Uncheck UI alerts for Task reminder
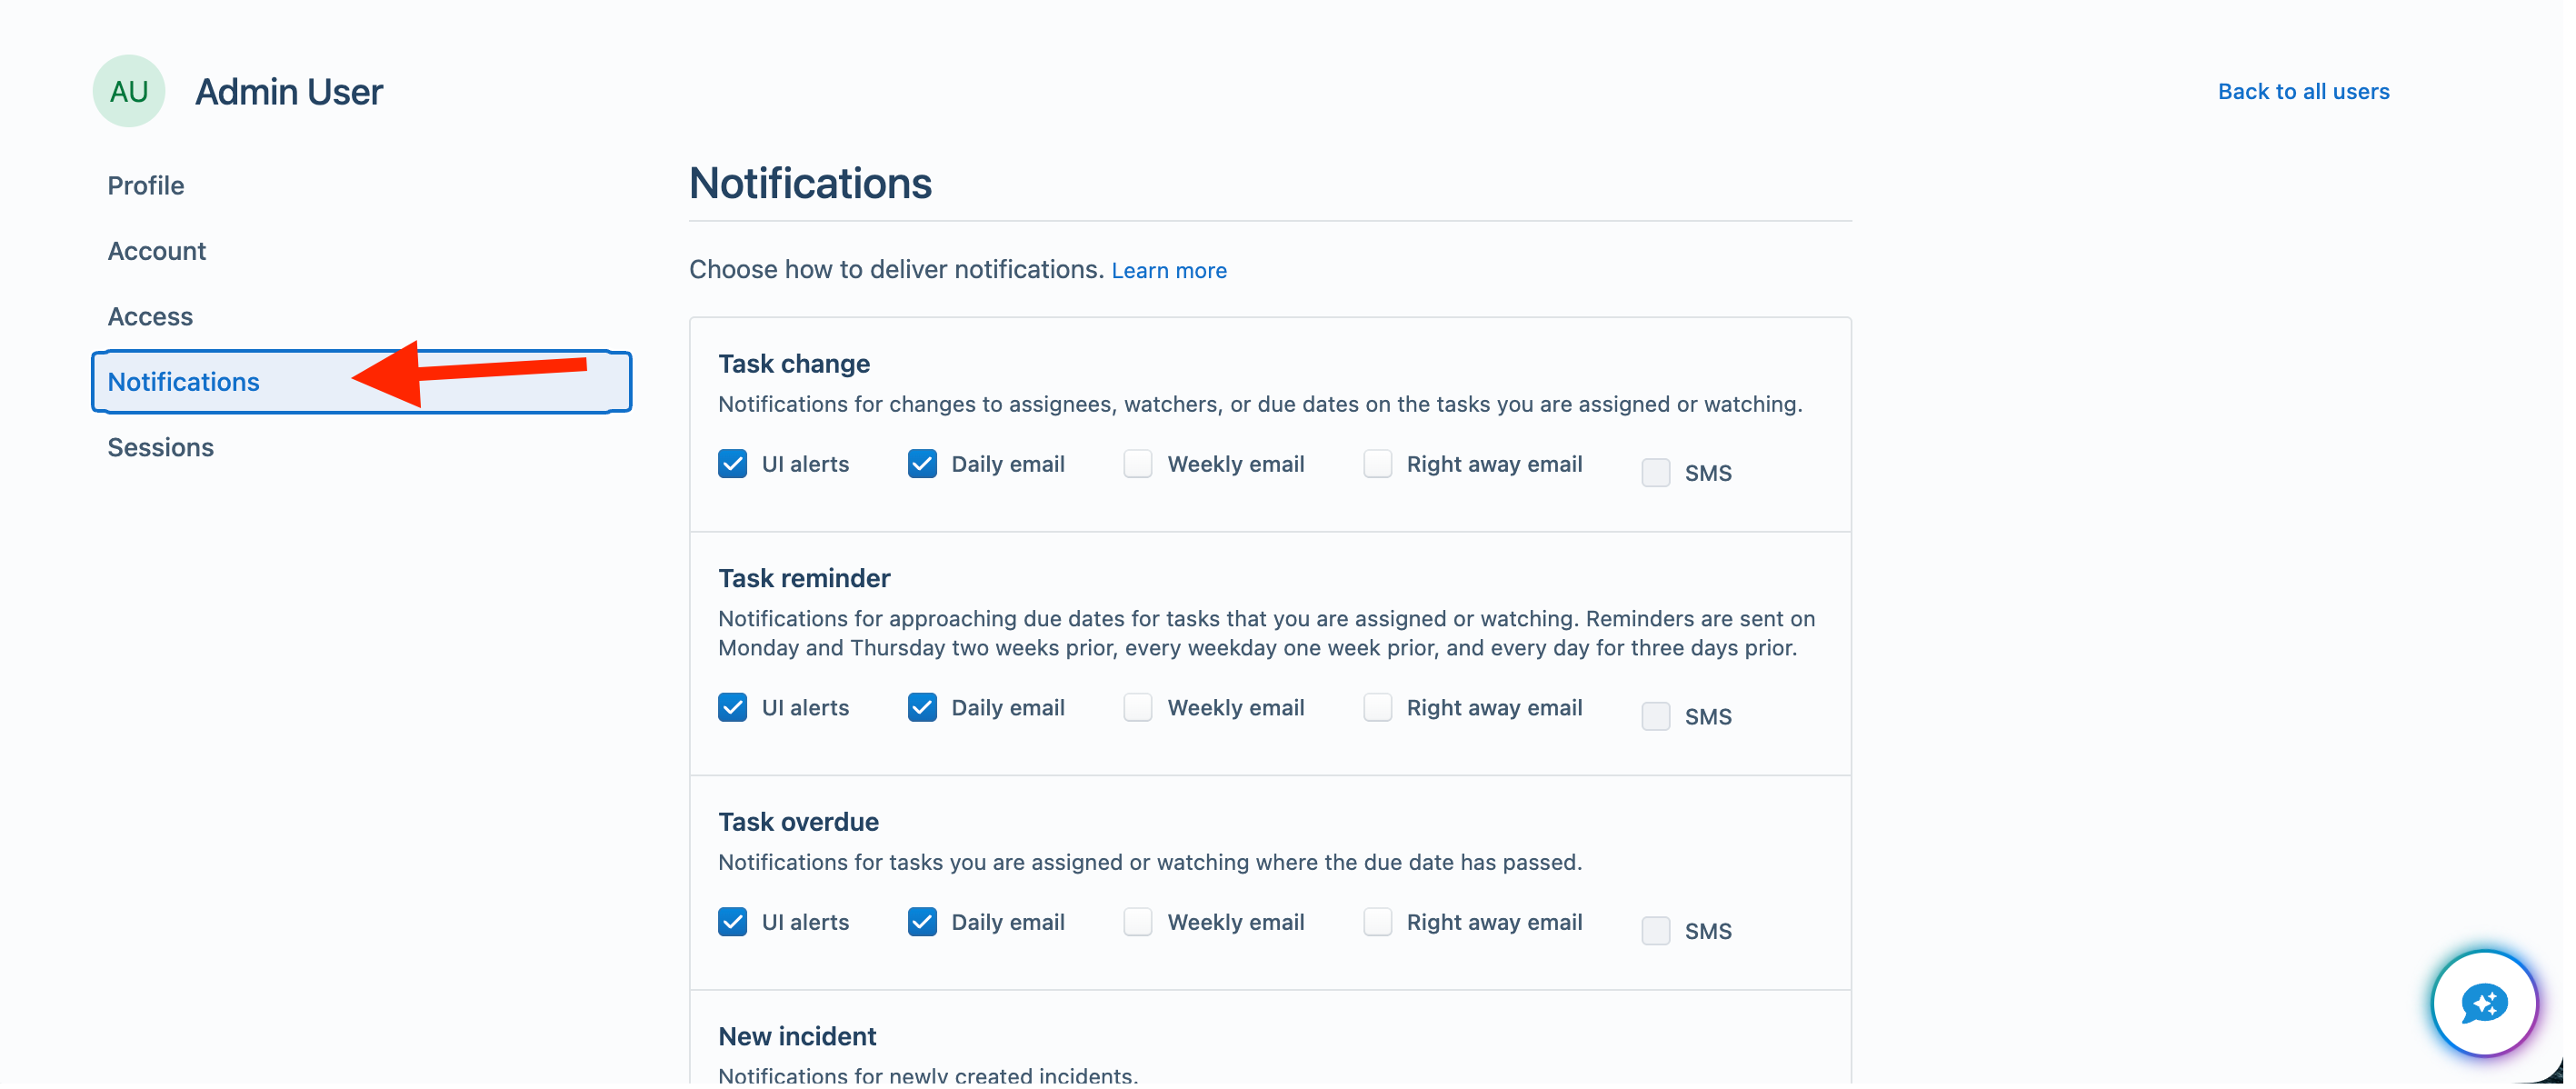This screenshot has height=1089, width=2576. pyautogui.click(x=732, y=708)
